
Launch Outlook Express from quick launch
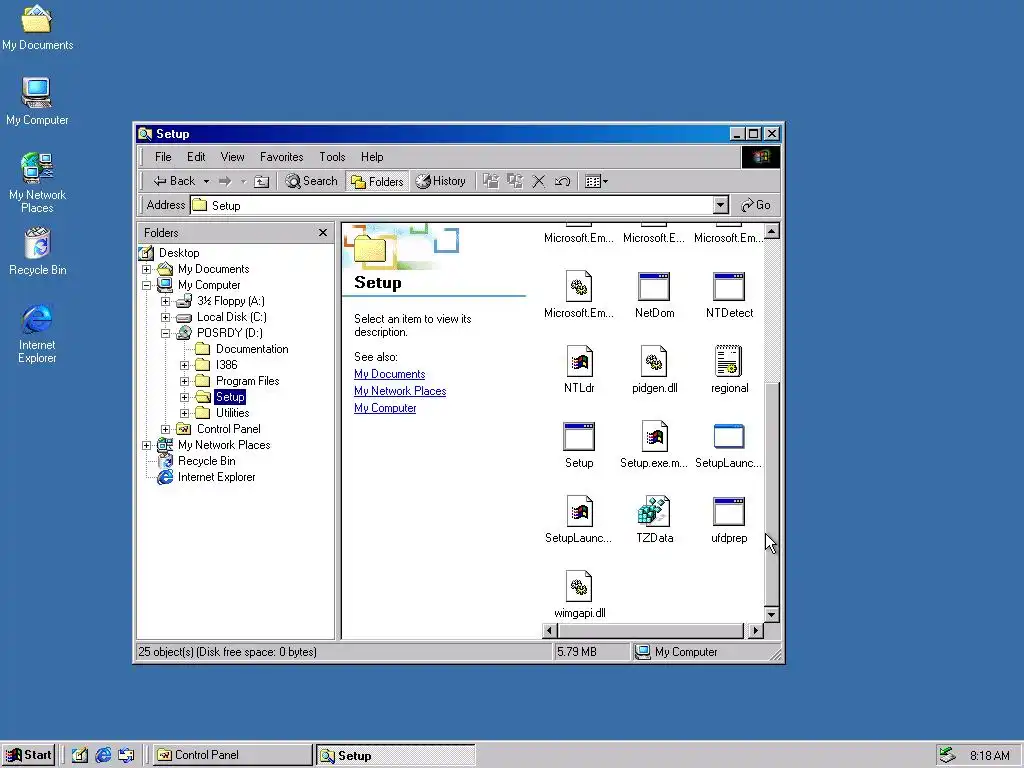[x=126, y=756]
